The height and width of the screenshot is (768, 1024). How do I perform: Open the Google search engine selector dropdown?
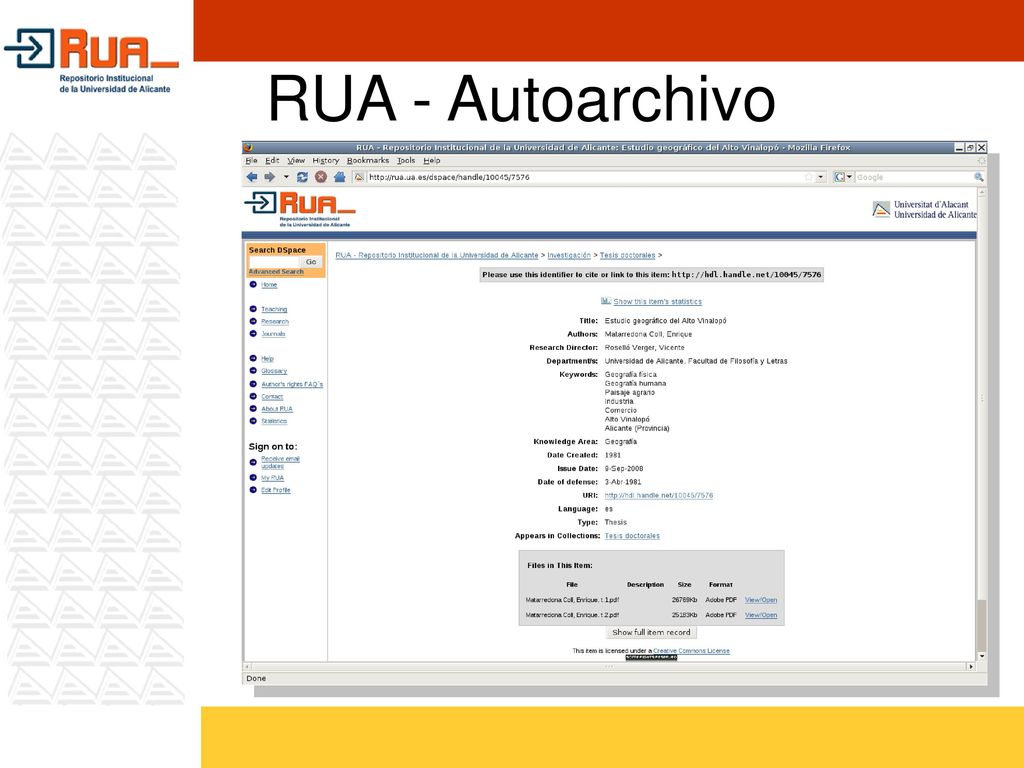(843, 177)
